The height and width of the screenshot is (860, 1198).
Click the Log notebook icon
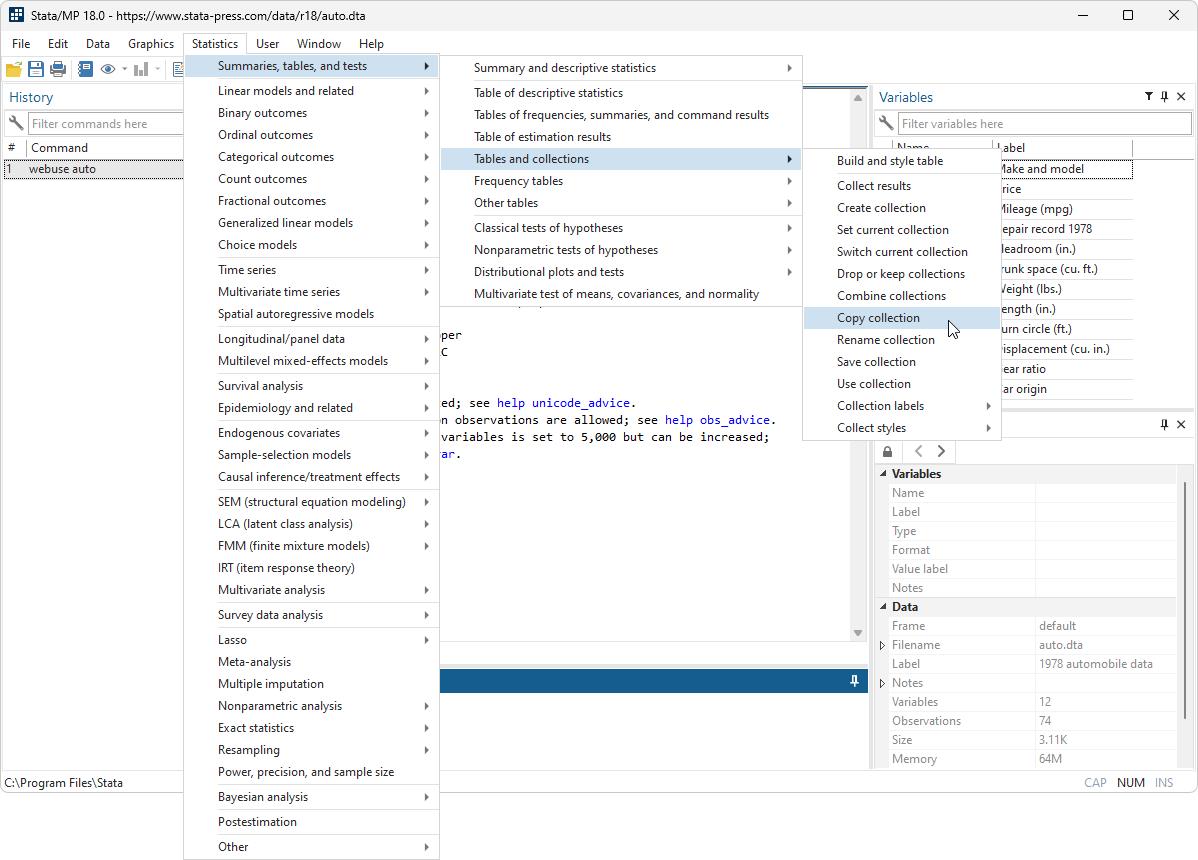click(86, 70)
